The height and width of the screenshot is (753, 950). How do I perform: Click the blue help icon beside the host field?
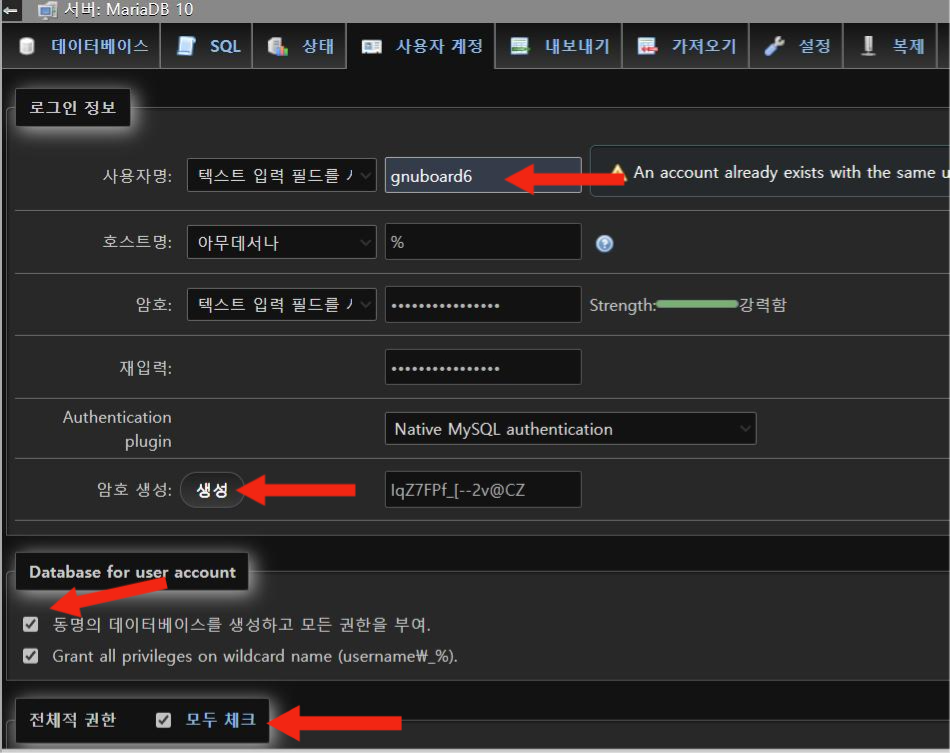(x=604, y=243)
